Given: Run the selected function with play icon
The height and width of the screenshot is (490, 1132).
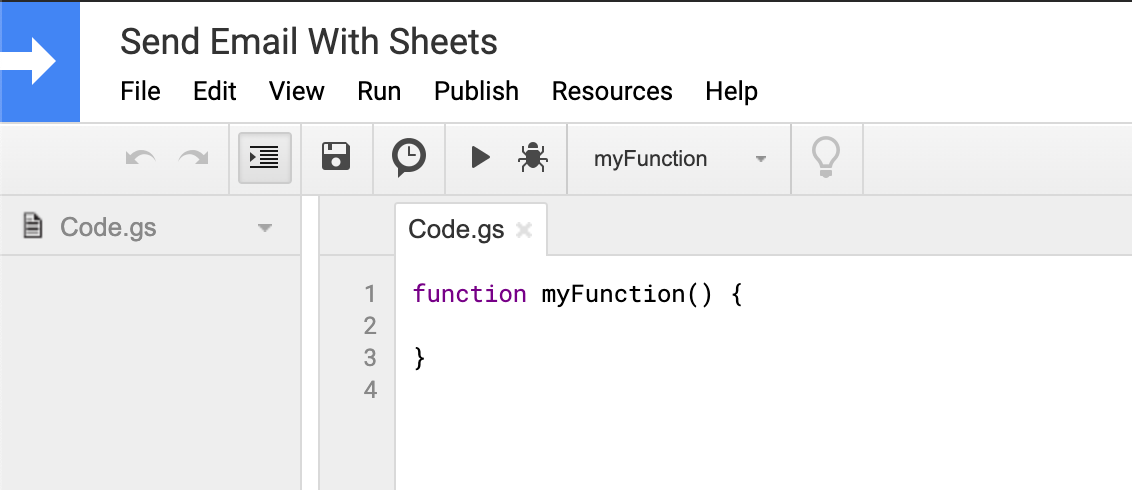Looking at the screenshot, I should pyautogui.click(x=480, y=157).
